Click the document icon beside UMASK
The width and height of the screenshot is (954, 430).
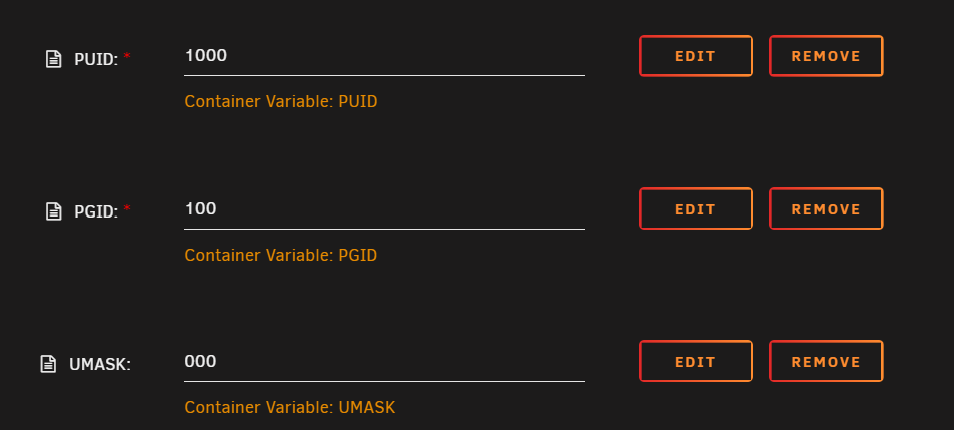[48, 364]
